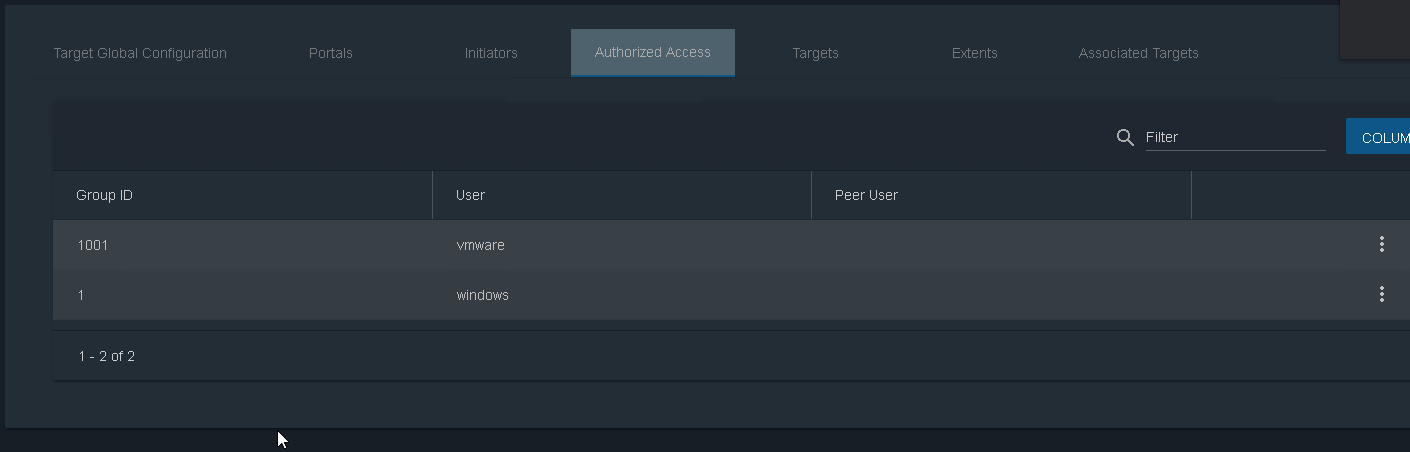Click the search magnifier icon
Viewport: 1410px width, 452px height.
click(1125, 137)
